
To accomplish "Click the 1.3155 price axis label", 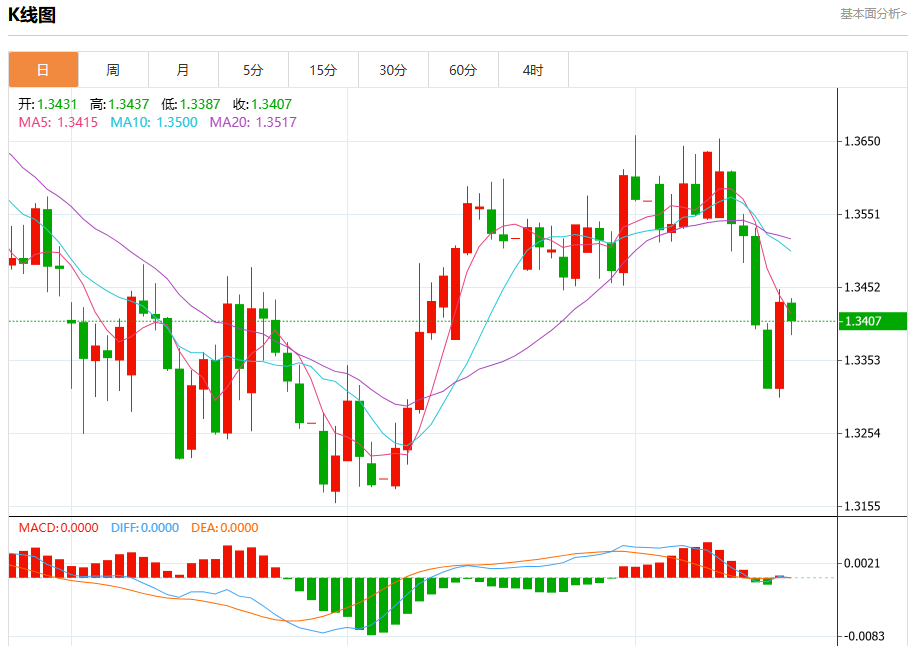I will (862, 506).
